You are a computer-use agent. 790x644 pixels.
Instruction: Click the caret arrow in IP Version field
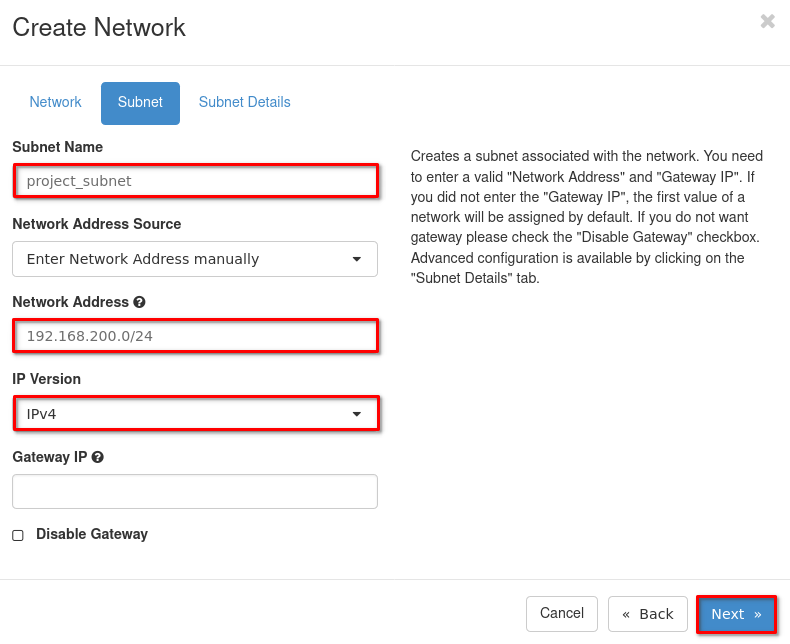click(x=357, y=414)
